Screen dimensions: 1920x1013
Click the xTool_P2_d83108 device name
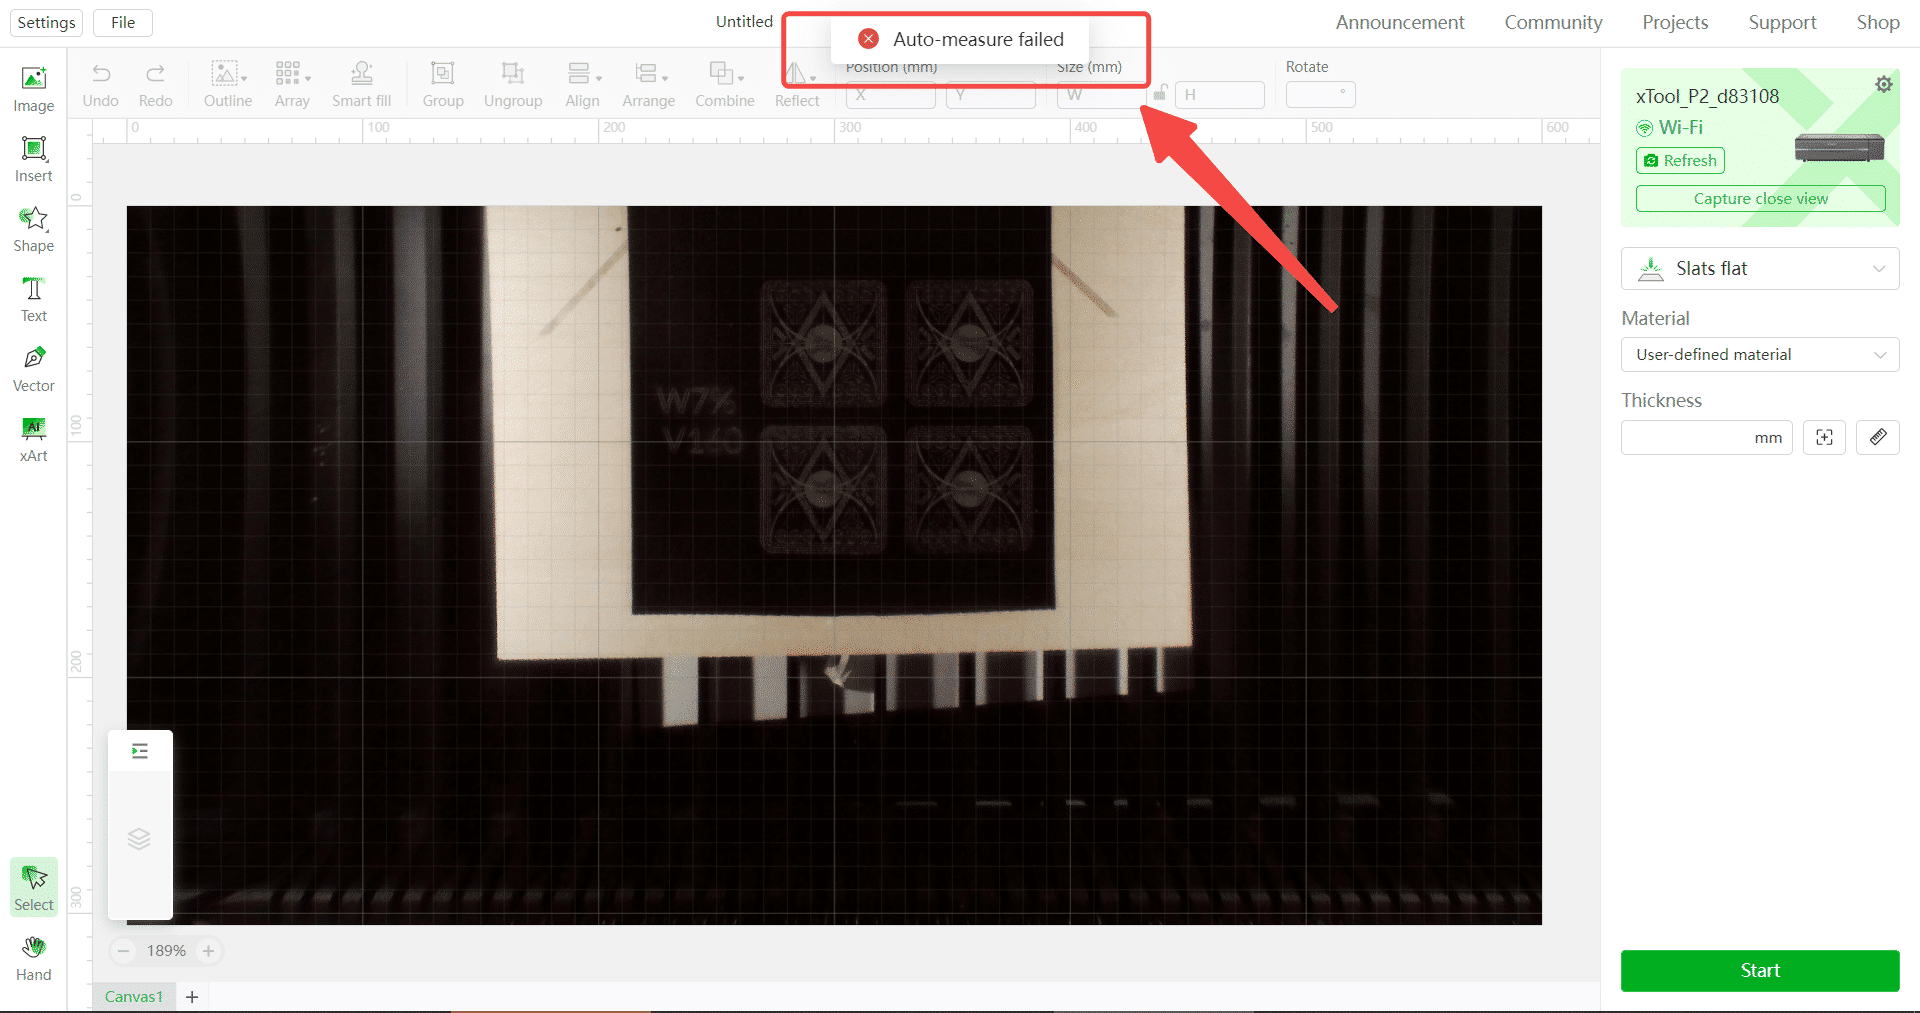(1707, 97)
